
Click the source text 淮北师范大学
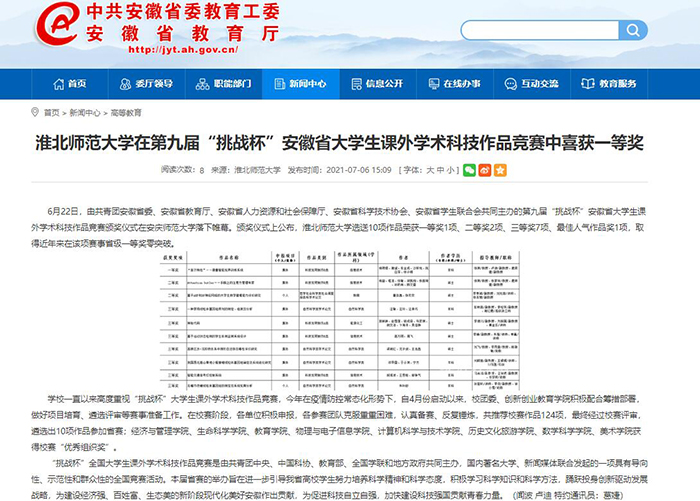(258, 170)
